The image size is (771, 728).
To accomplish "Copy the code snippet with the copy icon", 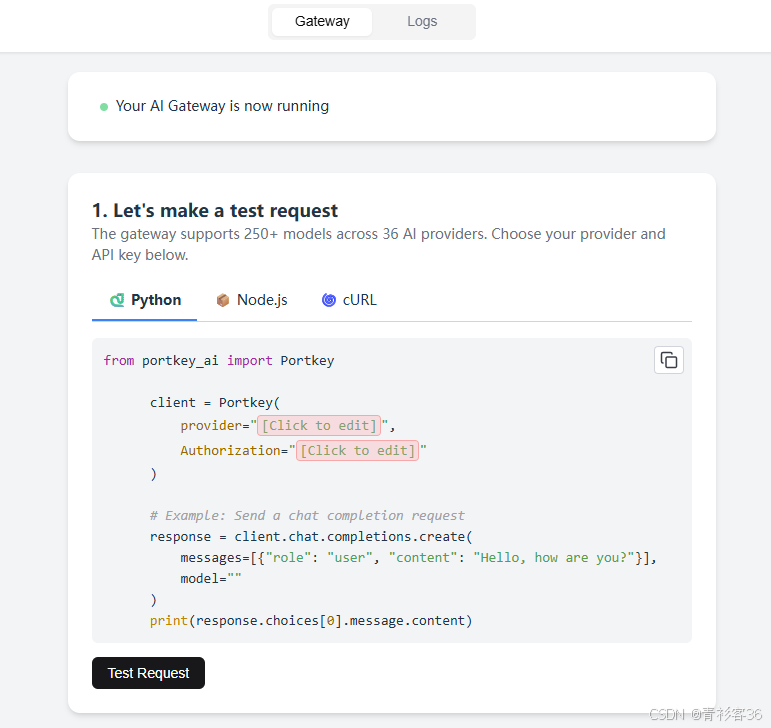I will coord(668,360).
